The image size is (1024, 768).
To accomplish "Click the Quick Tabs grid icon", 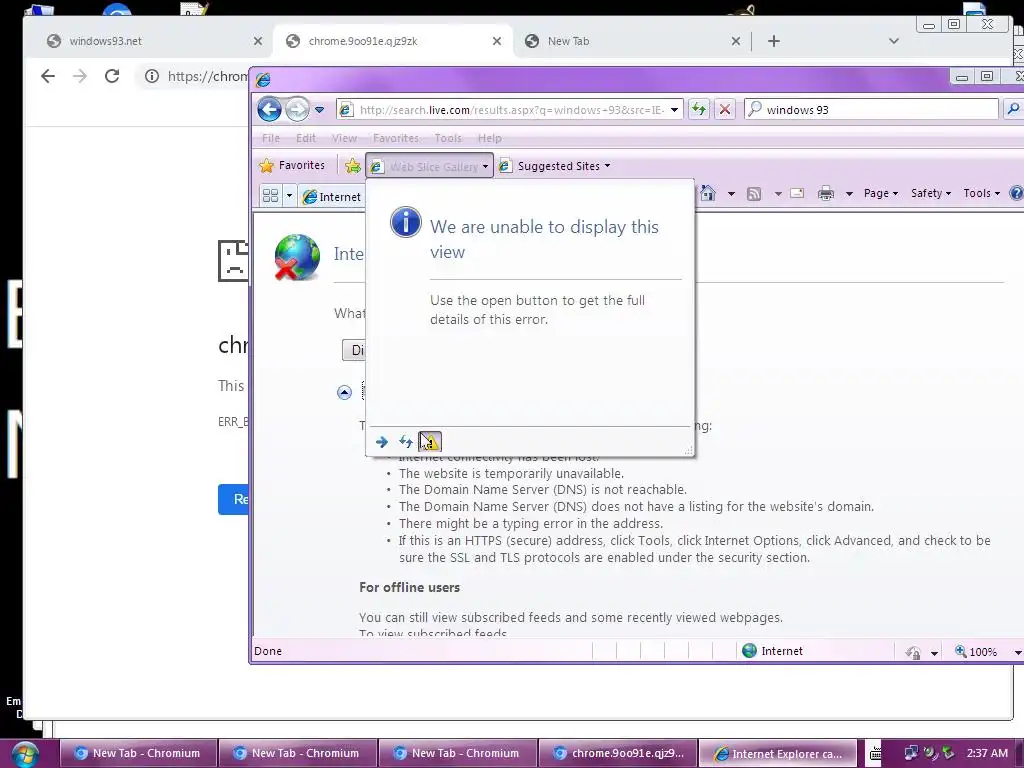I will (270, 195).
